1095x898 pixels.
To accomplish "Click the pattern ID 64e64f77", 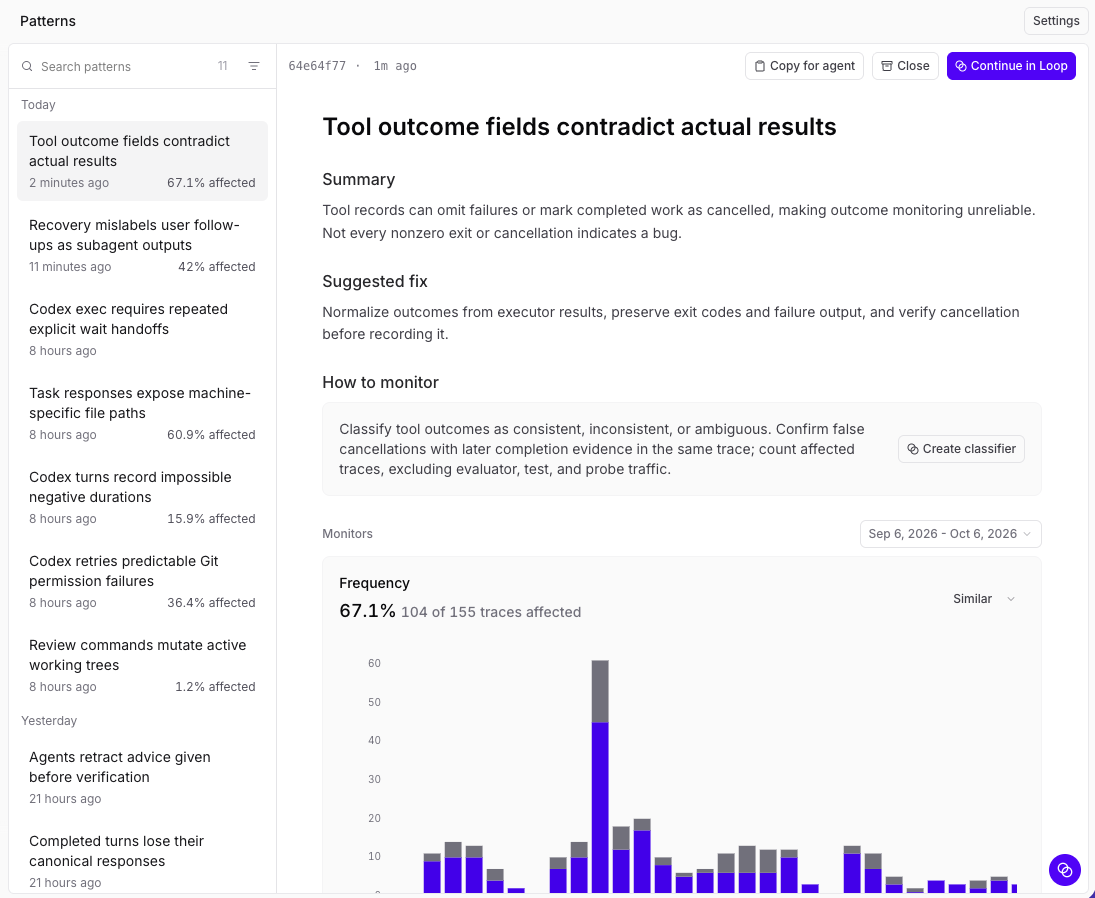I will (x=317, y=66).
